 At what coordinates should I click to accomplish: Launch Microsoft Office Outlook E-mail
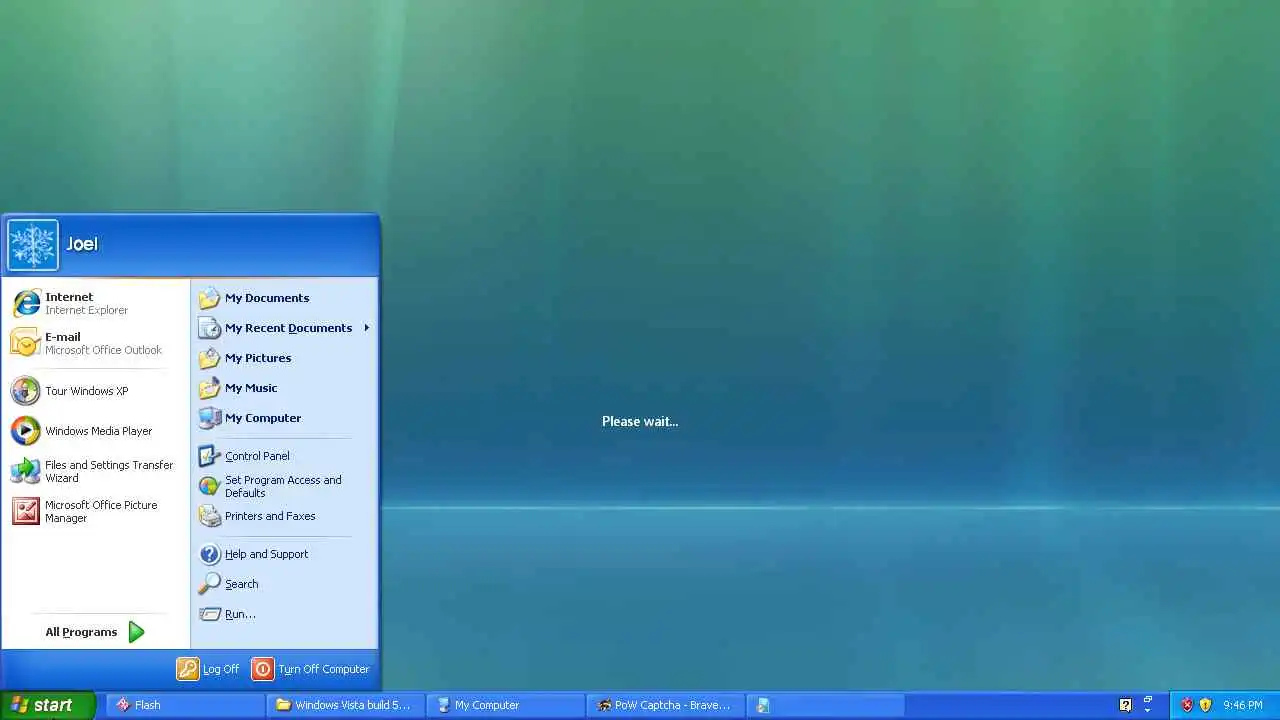[x=96, y=343]
